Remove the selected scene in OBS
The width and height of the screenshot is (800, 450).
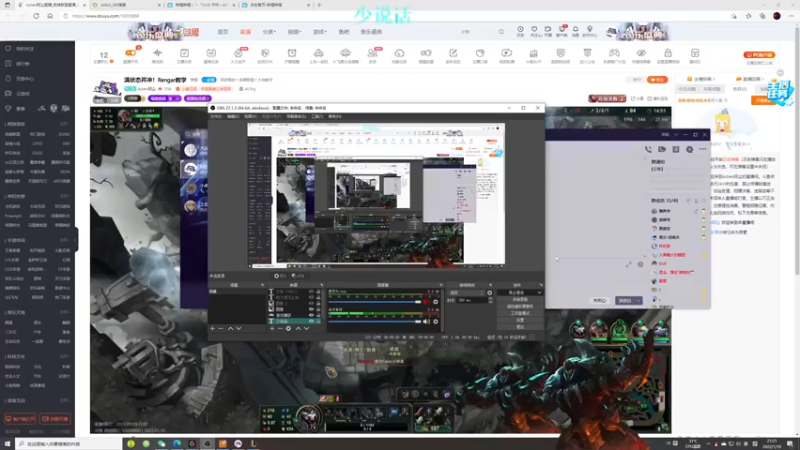pyautogui.click(x=221, y=329)
